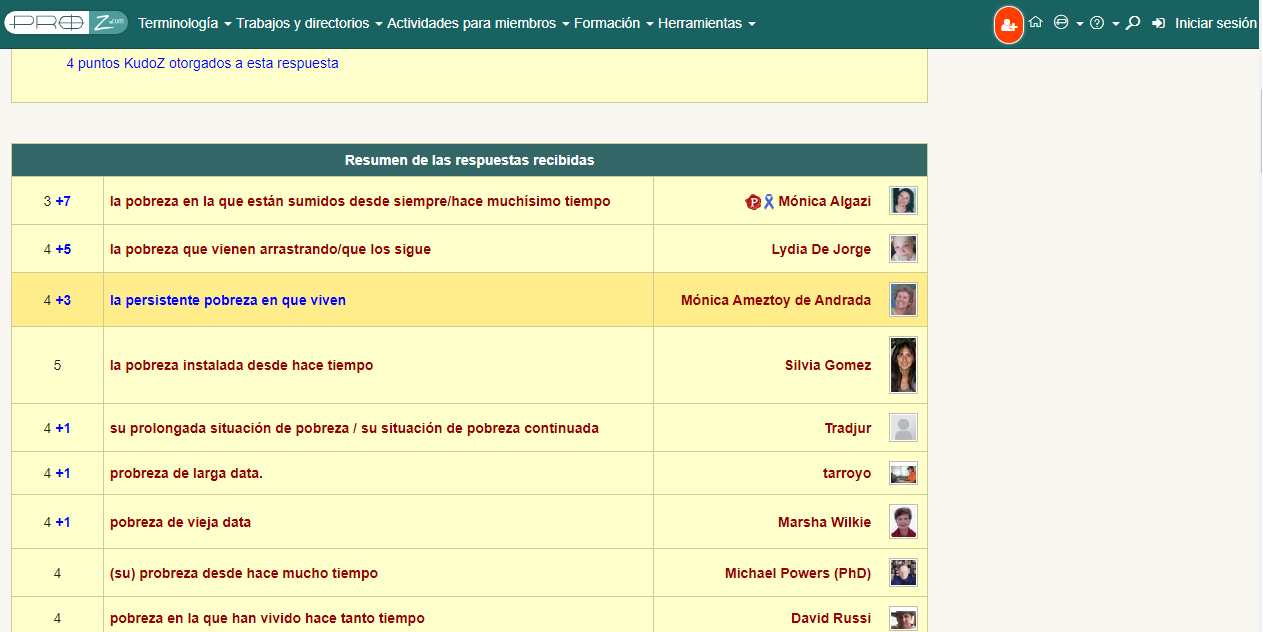
Task: Open Silvia Gomez's profile photo
Action: pos(903,365)
